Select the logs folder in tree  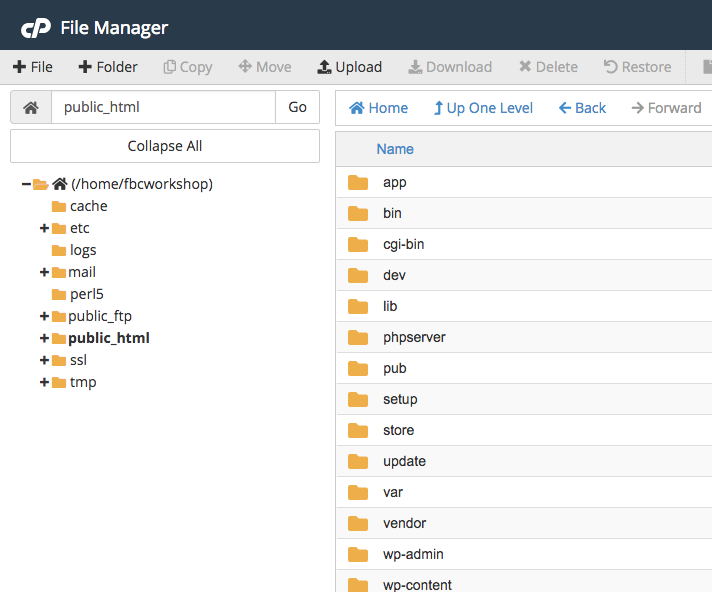pos(83,250)
